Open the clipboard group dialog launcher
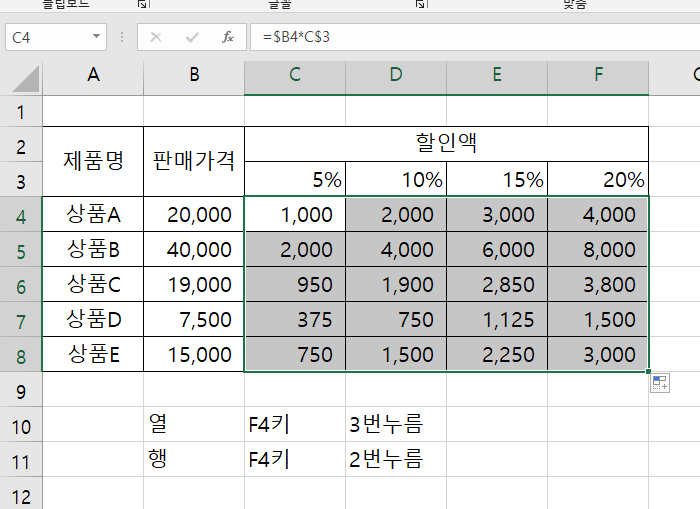Image resolution: width=700 pixels, height=509 pixels. point(143,4)
